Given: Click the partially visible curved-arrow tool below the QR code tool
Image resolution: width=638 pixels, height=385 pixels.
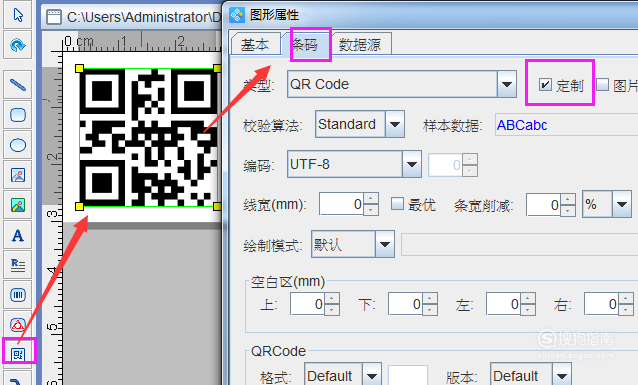Looking at the screenshot, I should 17,378.
